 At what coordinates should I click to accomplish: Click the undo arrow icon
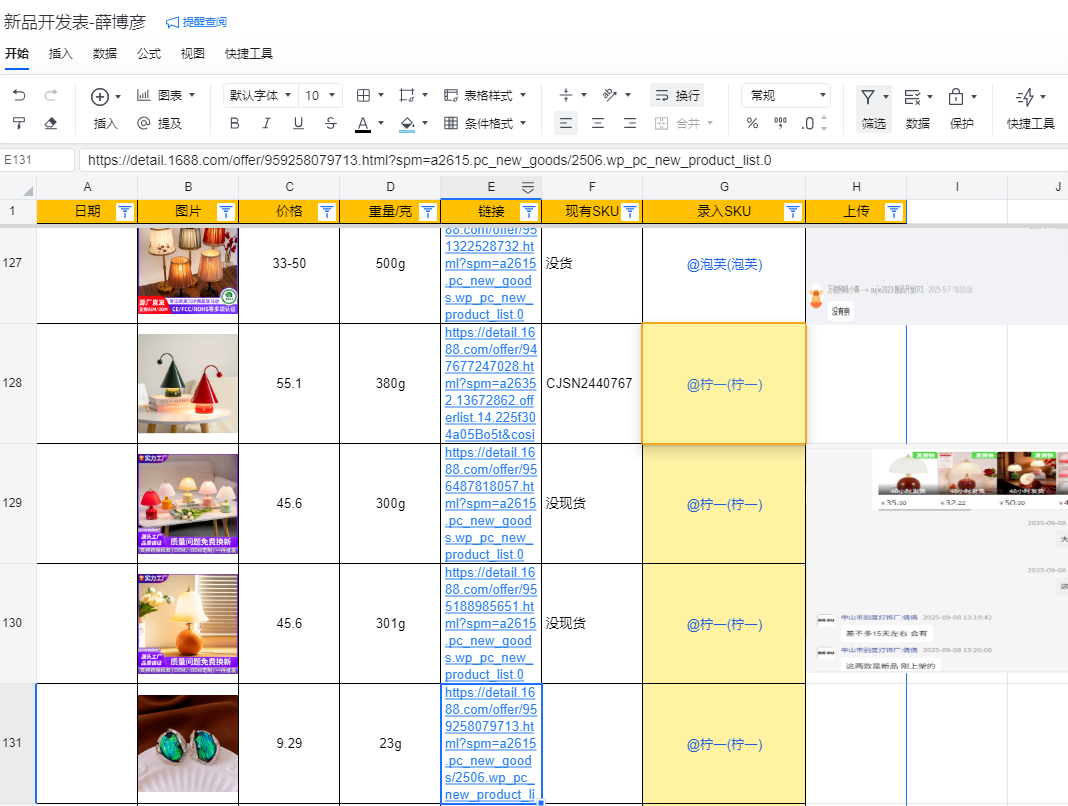pos(19,96)
